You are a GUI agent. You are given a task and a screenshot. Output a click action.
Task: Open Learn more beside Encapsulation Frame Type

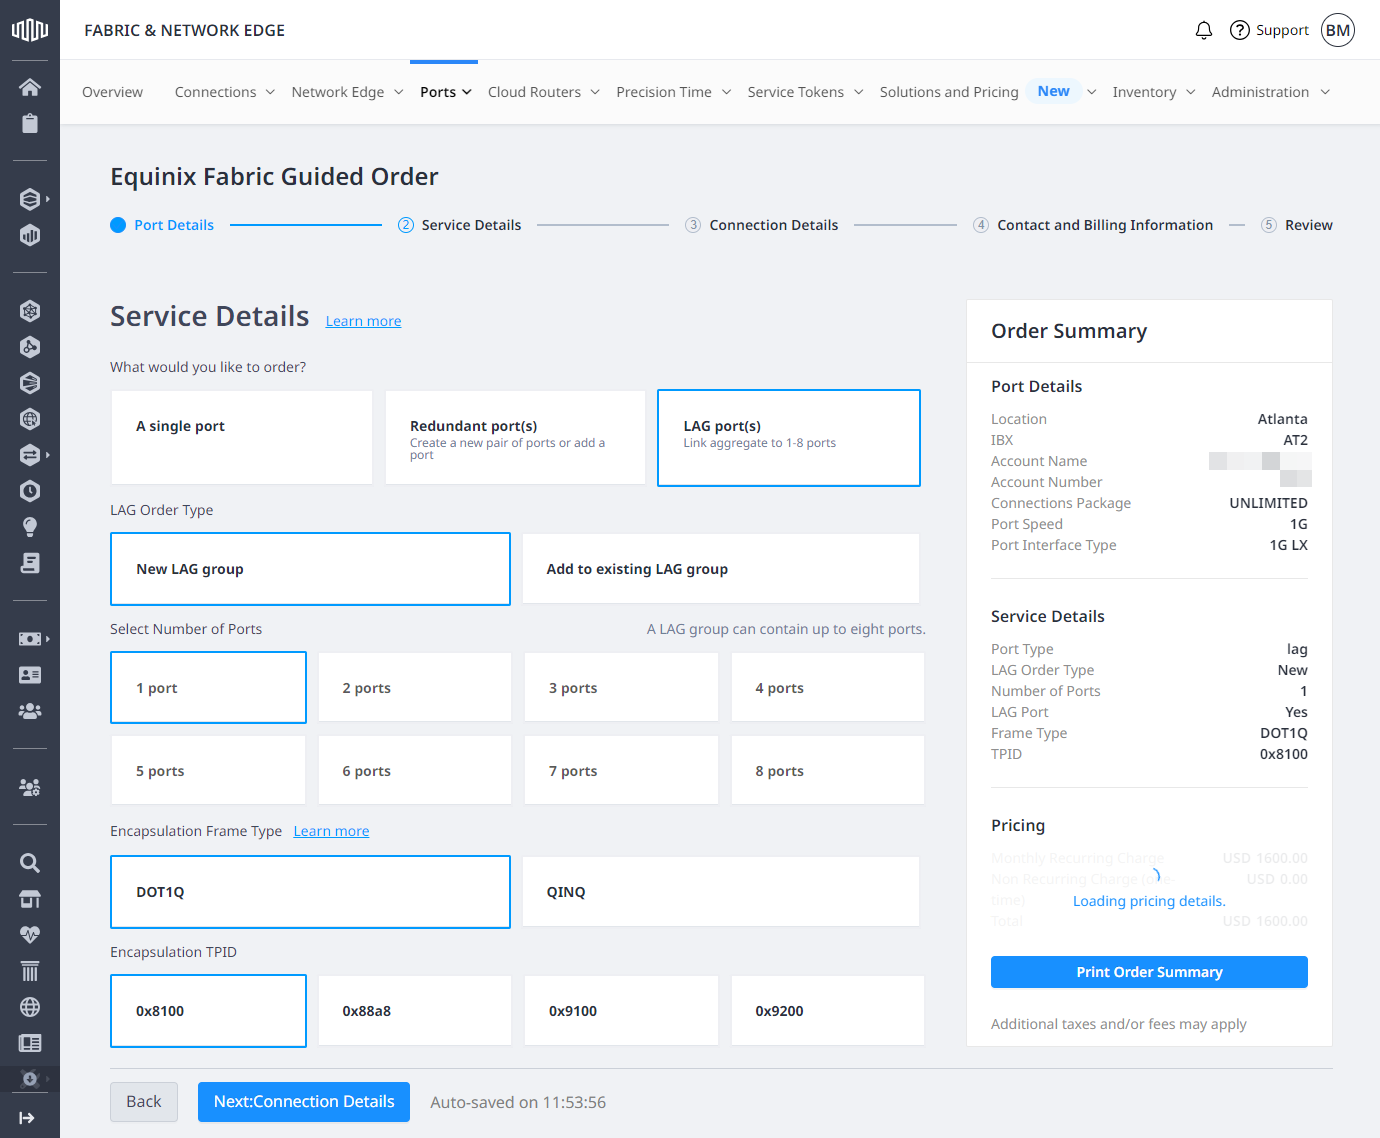[331, 831]
